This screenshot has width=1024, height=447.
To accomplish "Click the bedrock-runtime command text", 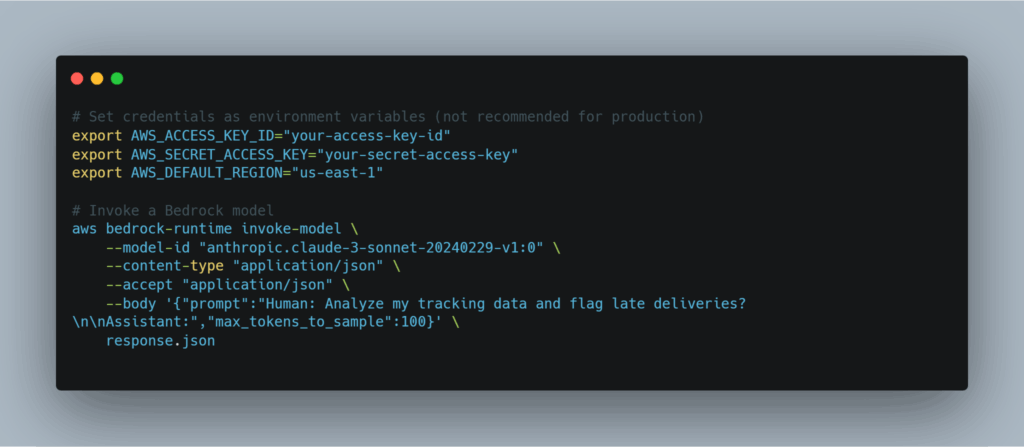I will [169, 229].
